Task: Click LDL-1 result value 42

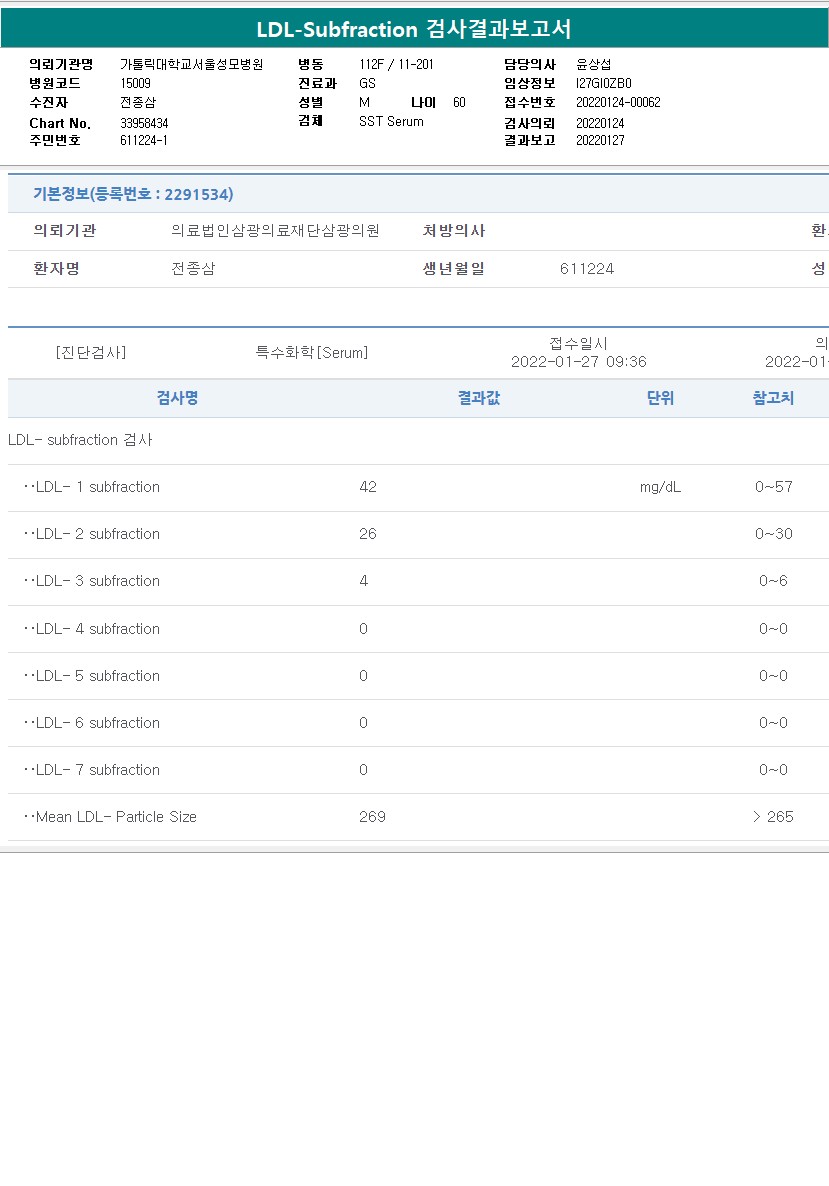Action: tap(368, 487)
